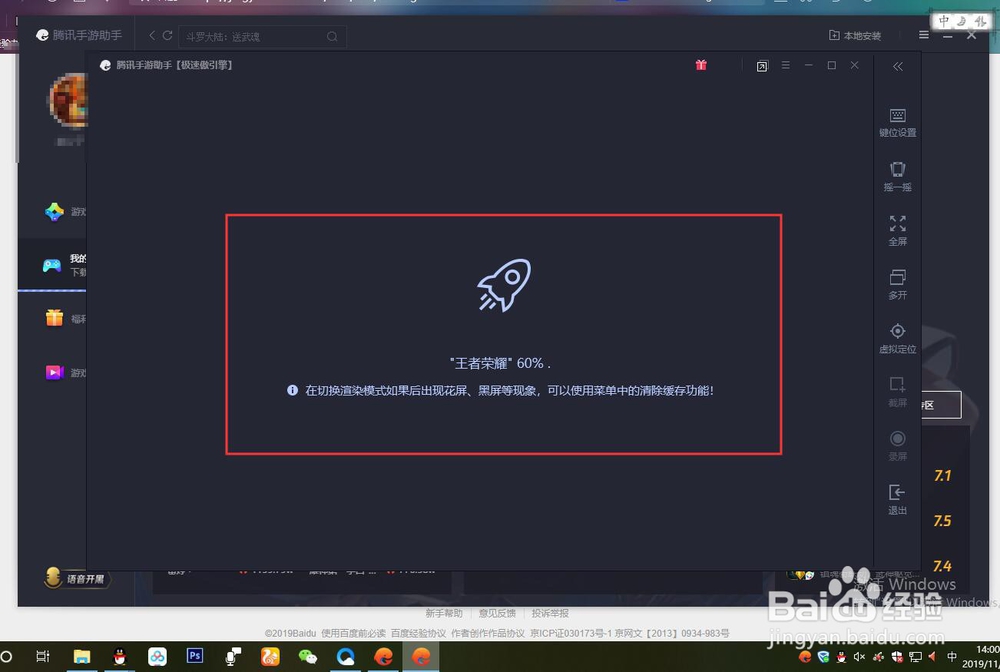Open File Explorer from taskbar
The width and height of the screenshot is (1000, 672).
pyautogui.click(x=82, y=657)
